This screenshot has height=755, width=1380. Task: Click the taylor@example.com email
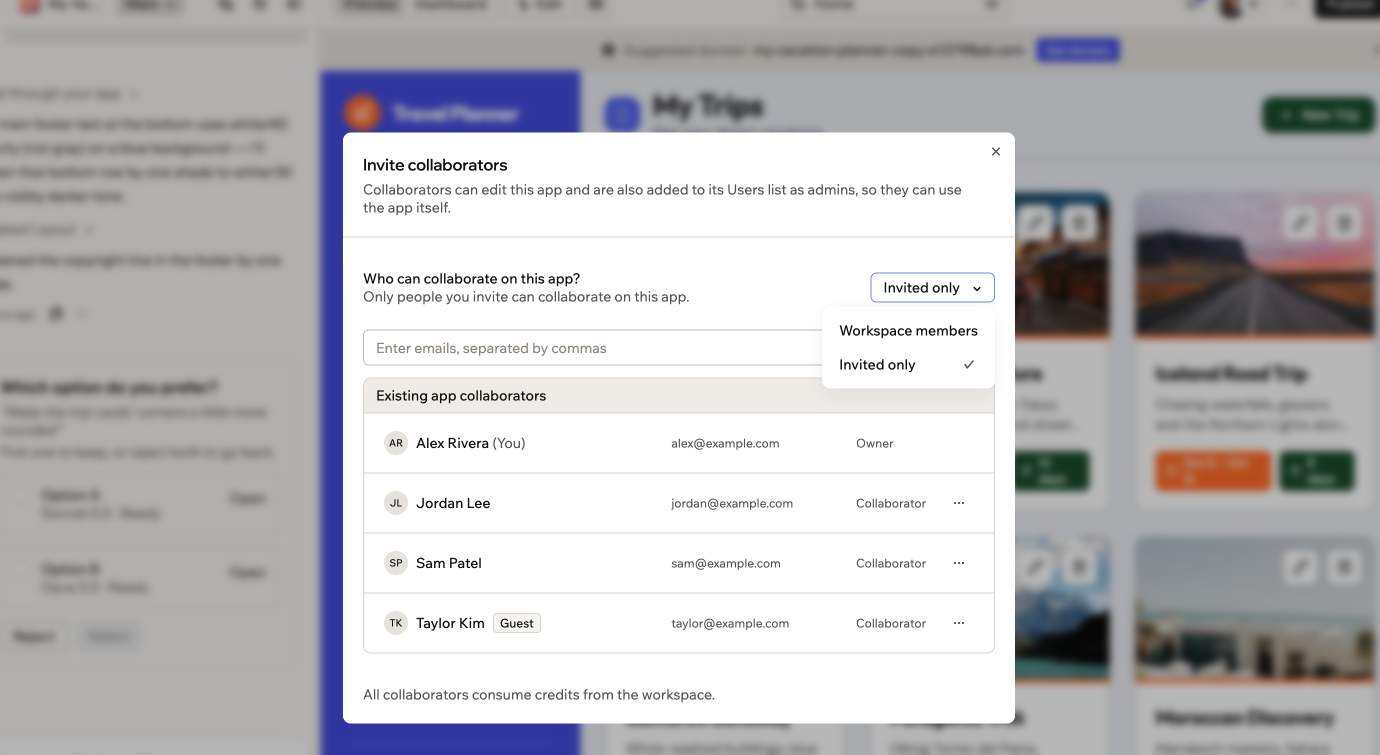click(x=730, y=623)
